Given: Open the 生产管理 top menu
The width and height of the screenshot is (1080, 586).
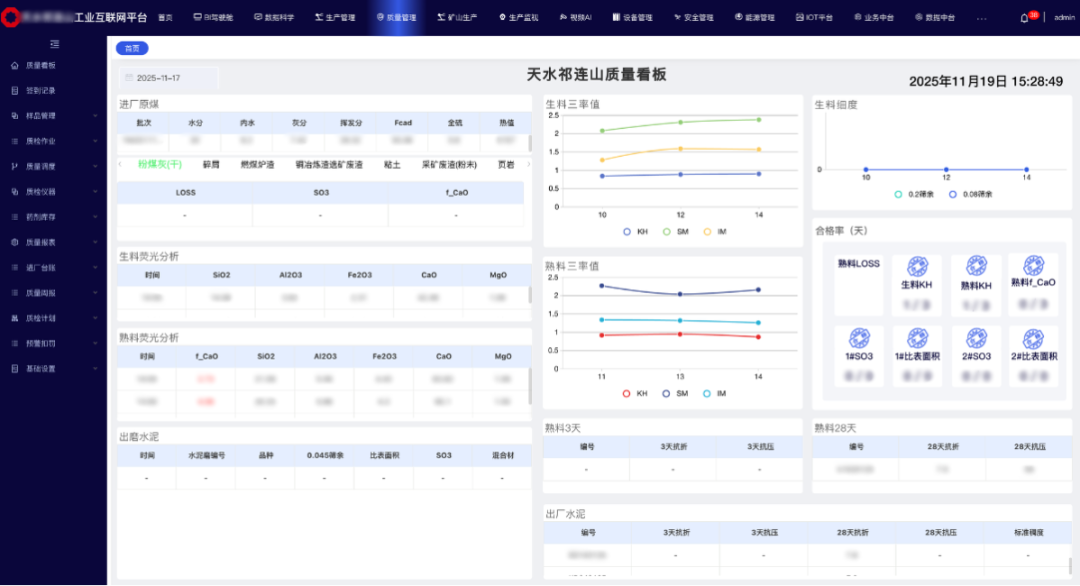Looking at the screenshot, I should tap(331, 18).
